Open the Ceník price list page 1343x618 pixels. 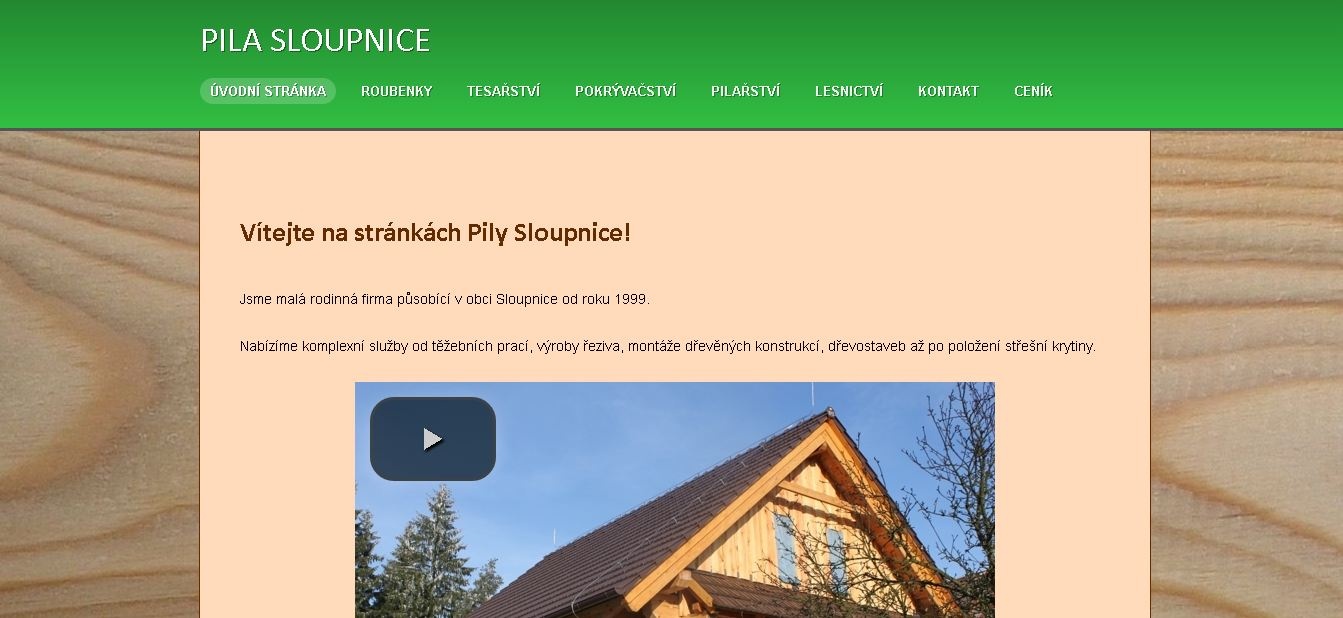coord(1033,91)
